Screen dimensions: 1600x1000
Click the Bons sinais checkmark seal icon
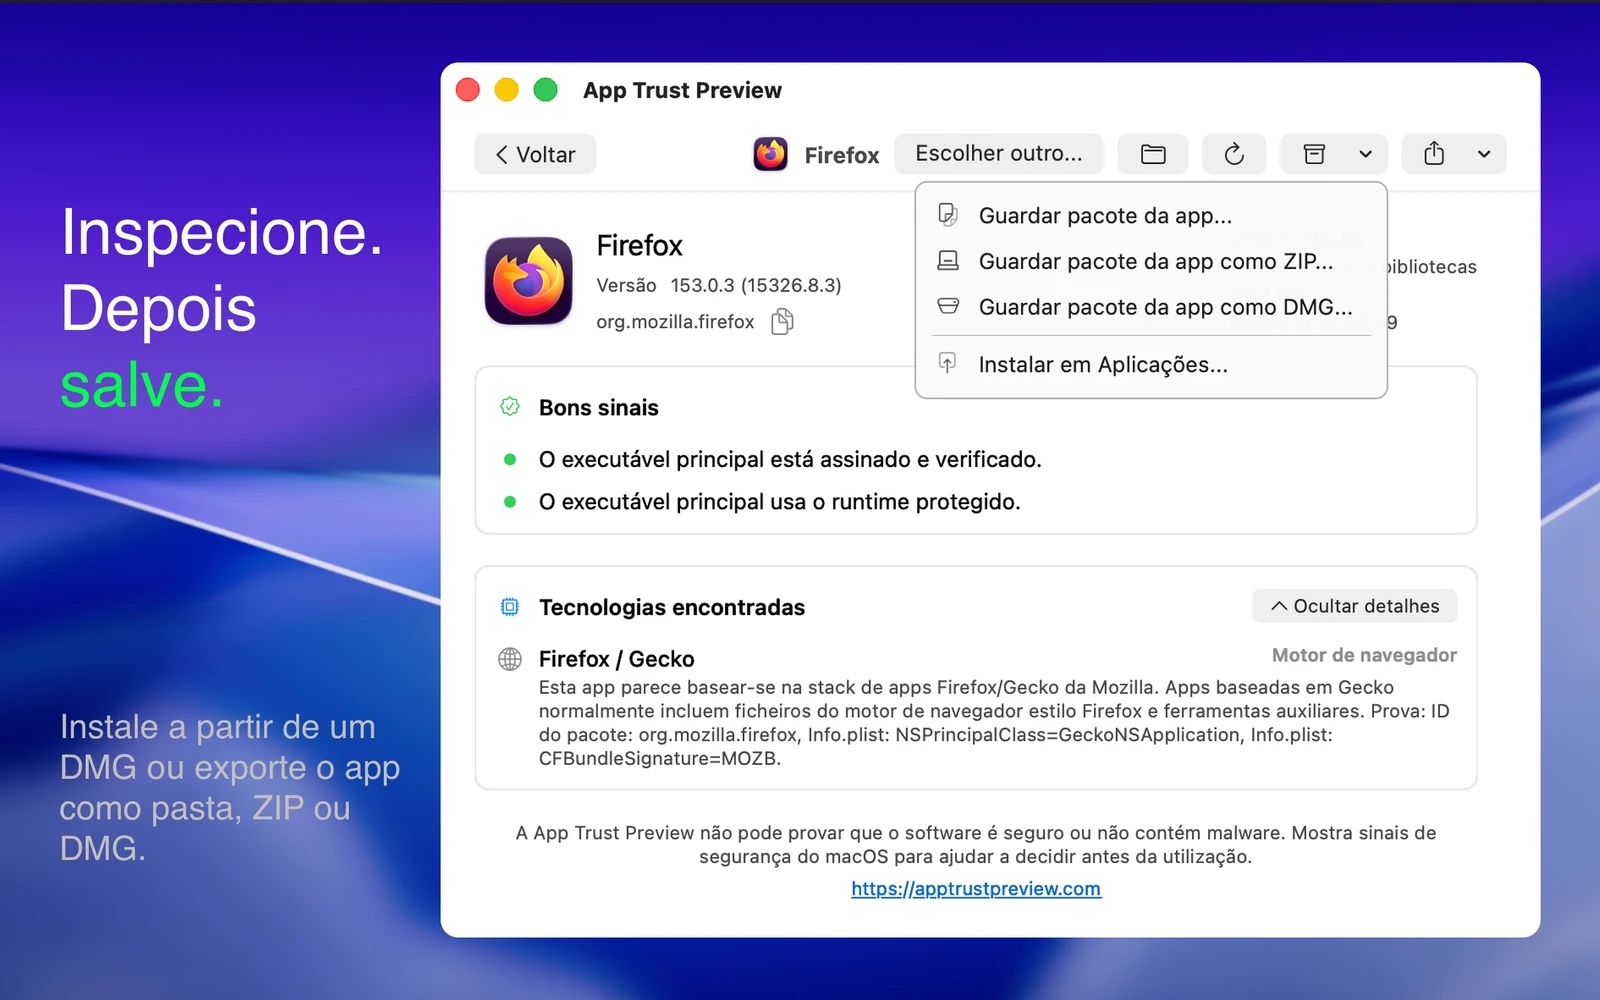click(510, 407)
